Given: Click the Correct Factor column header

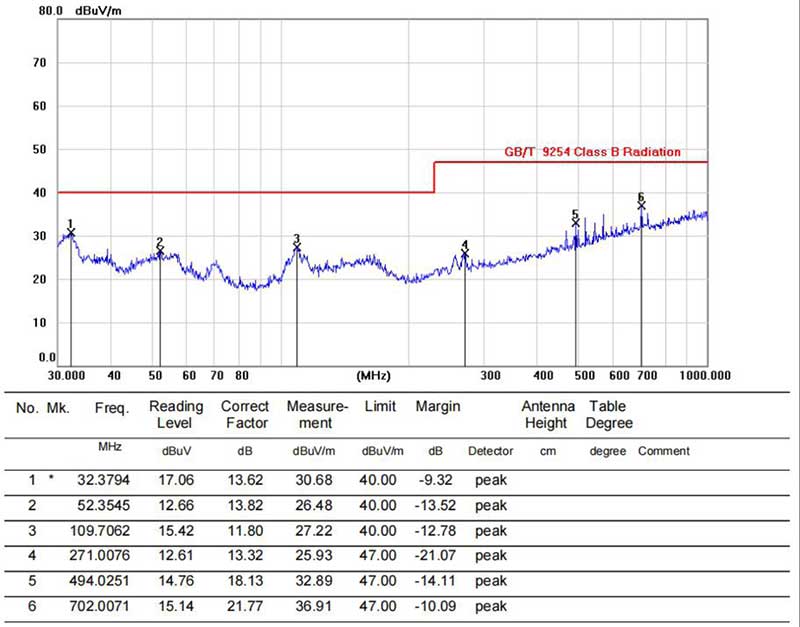Looking at the screenshot, I should pyautogui.click(x=244, y=414).
